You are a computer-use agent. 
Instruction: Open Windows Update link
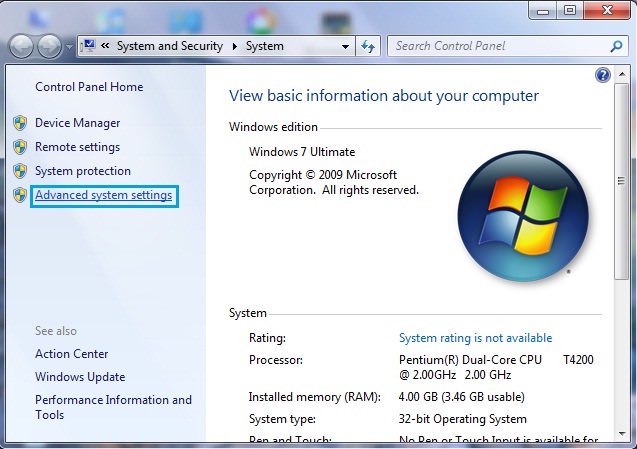point(80,377)
